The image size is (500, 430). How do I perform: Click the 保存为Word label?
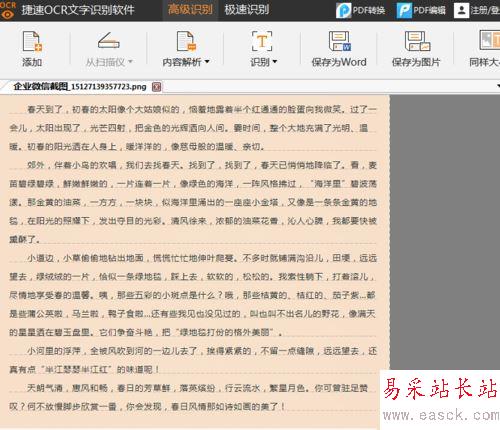(x=339, y=62)
